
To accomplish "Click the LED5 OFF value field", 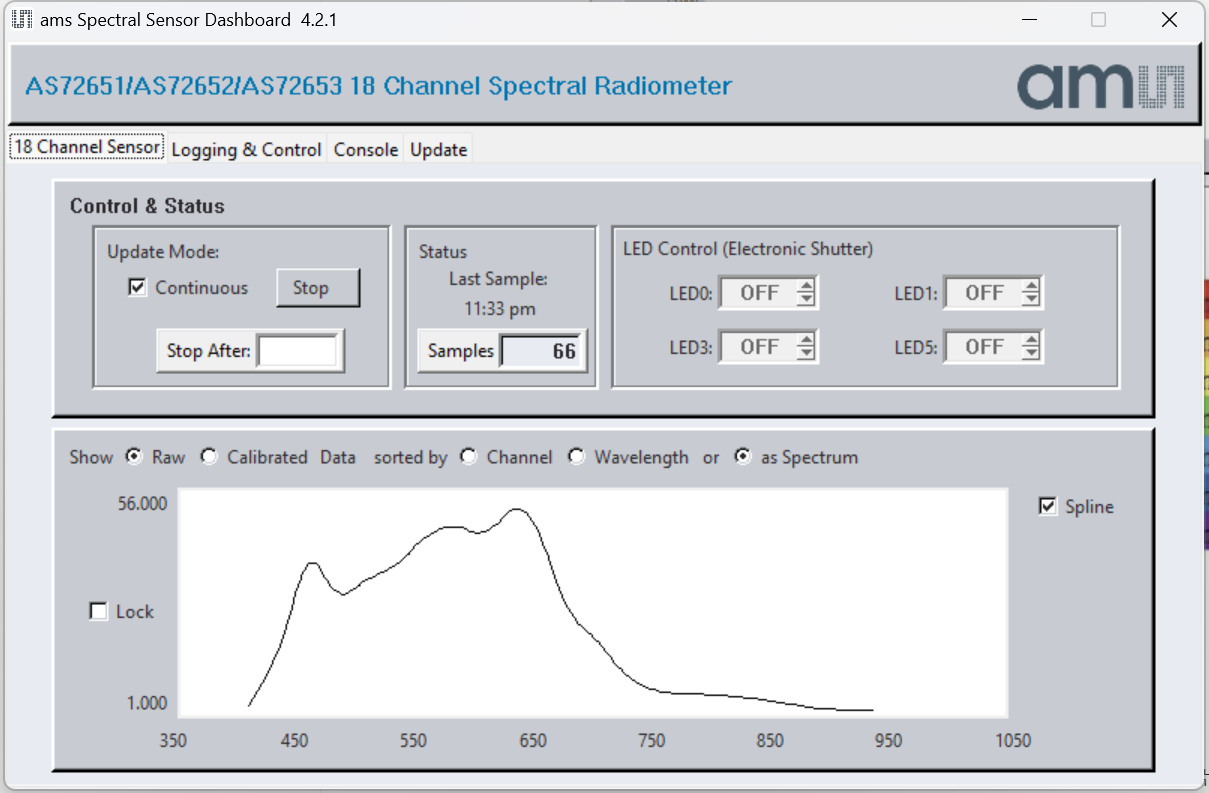I will [984, 347].
